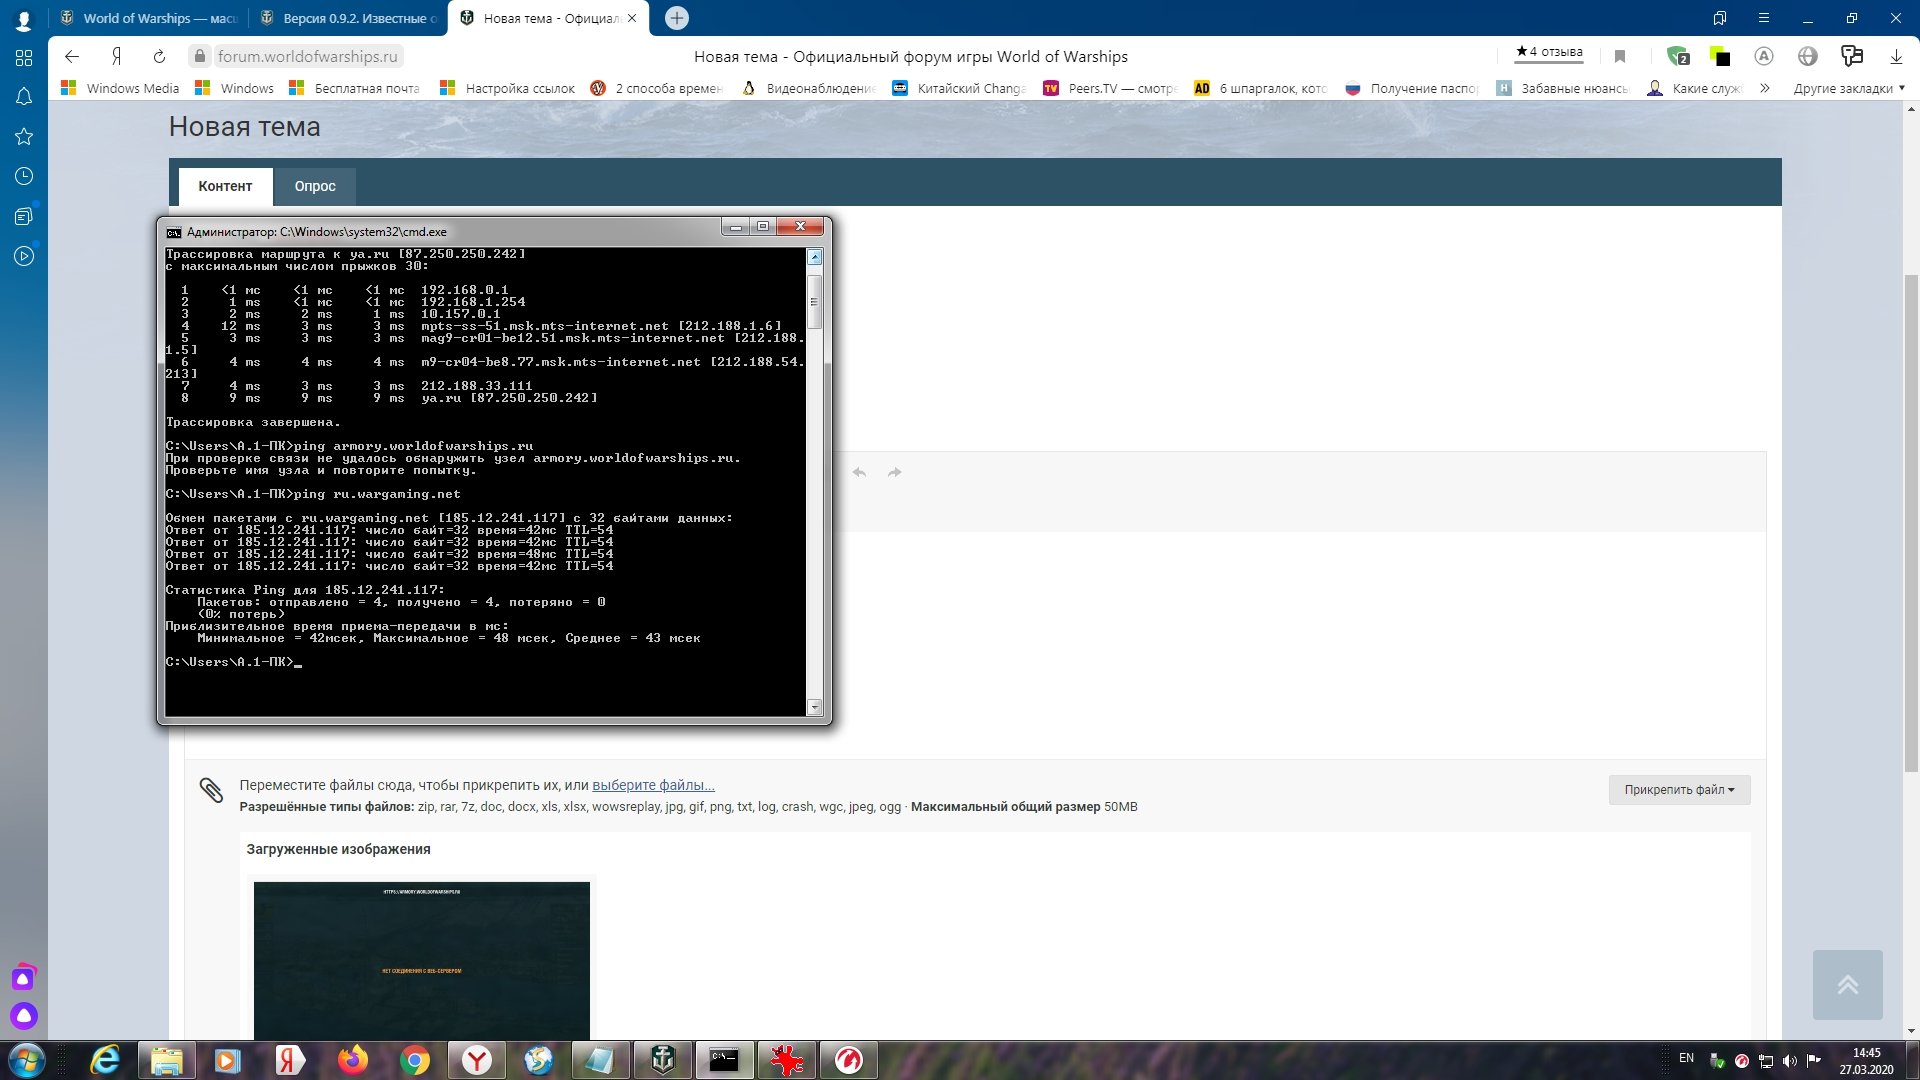This screenshot has height=1080, width=1920.
Task: Open collections icon in sidebar
Action: tap(24, 216)
